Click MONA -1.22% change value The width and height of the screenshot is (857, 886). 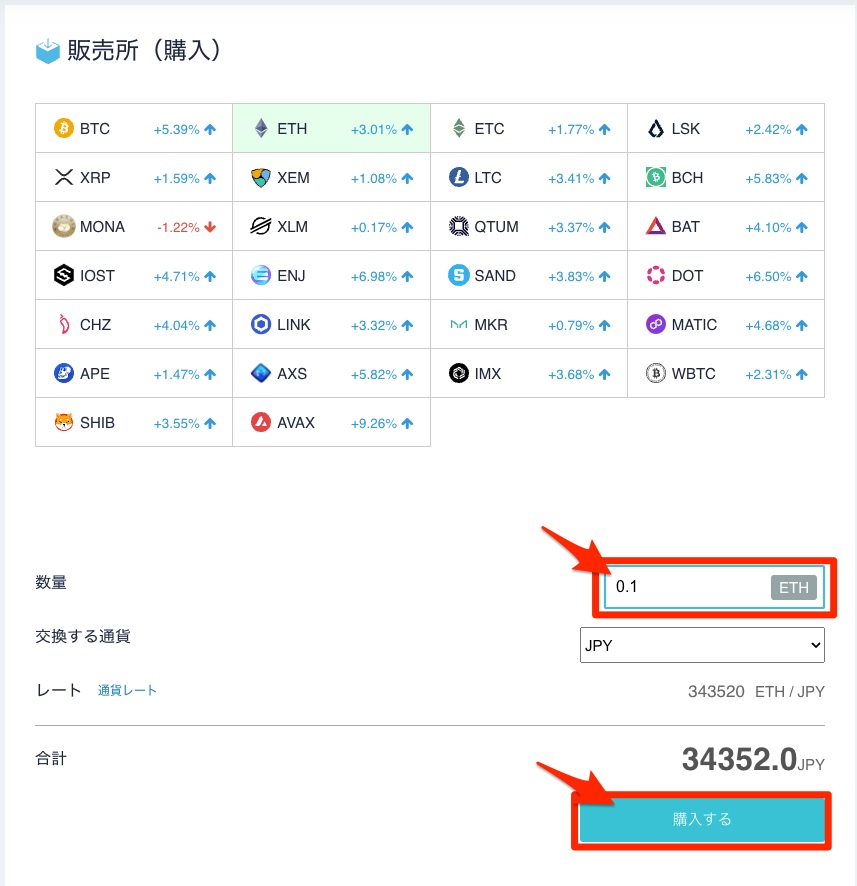(178, 227)
